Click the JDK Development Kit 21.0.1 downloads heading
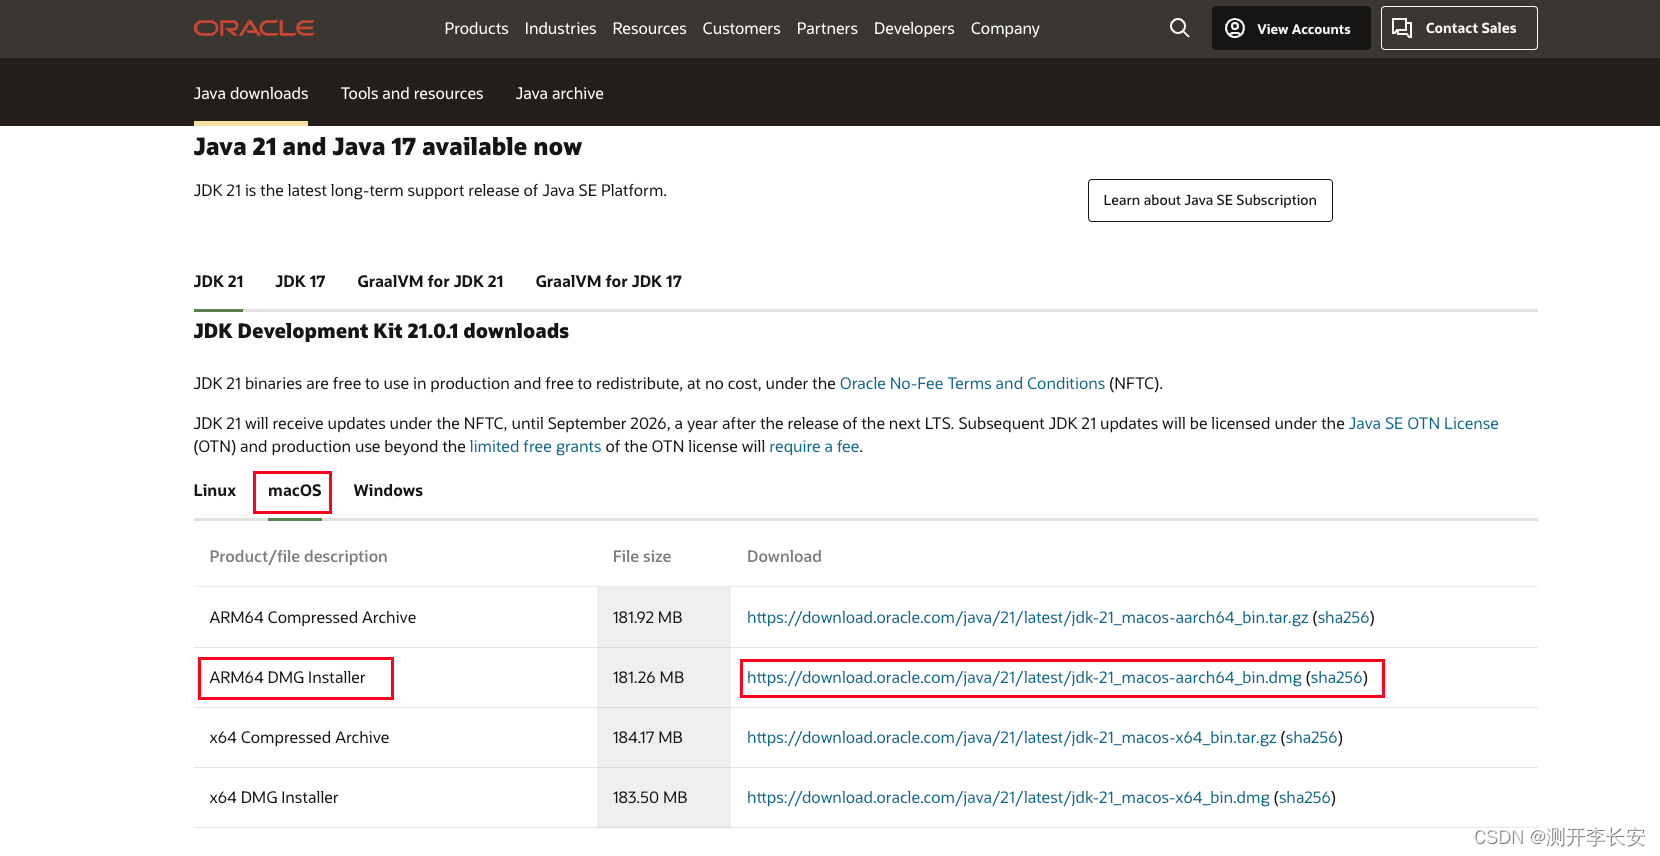This screenshot has width=1660, height=856. point(381,331)
